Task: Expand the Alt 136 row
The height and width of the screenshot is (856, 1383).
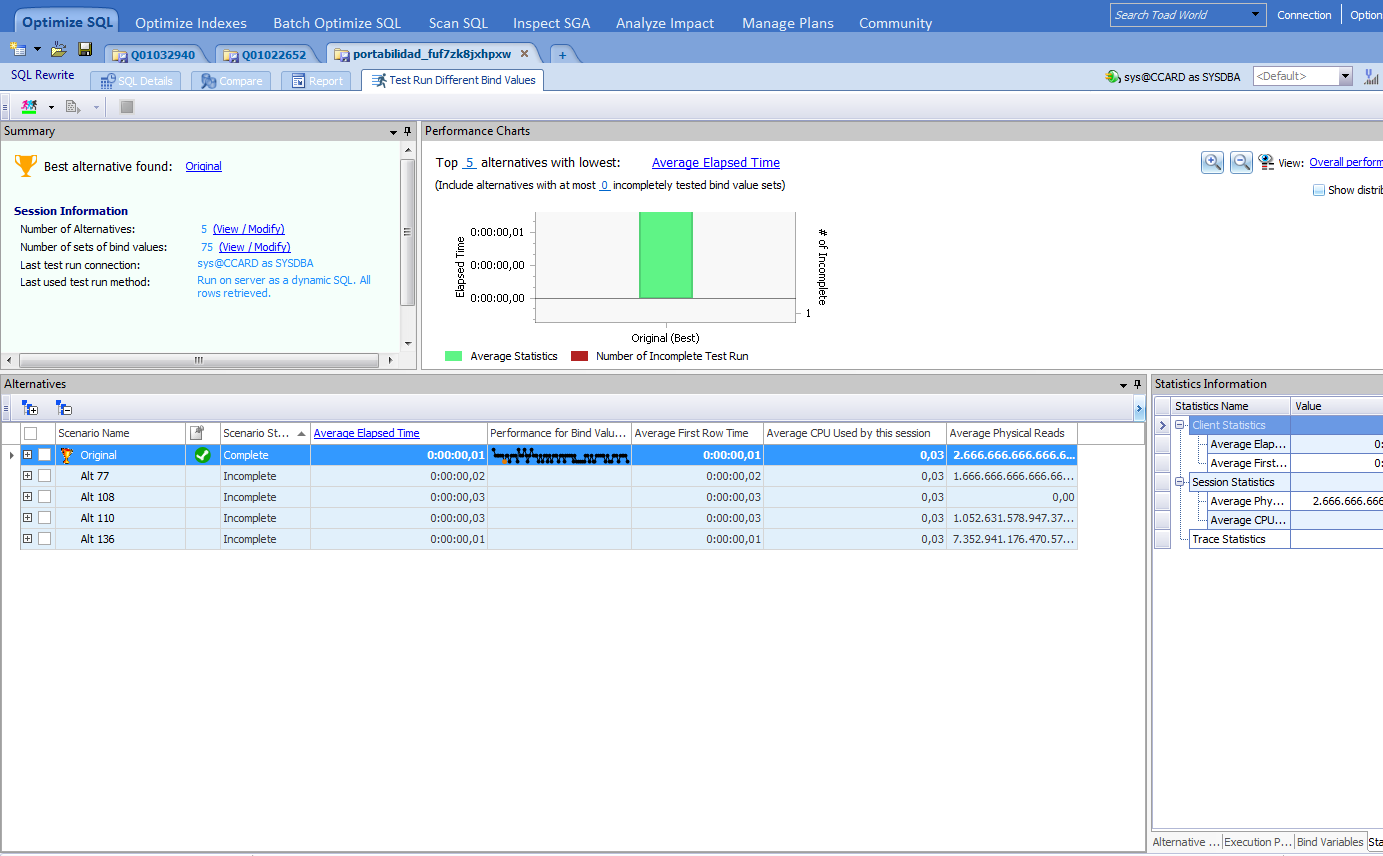Action: [27, 539]
